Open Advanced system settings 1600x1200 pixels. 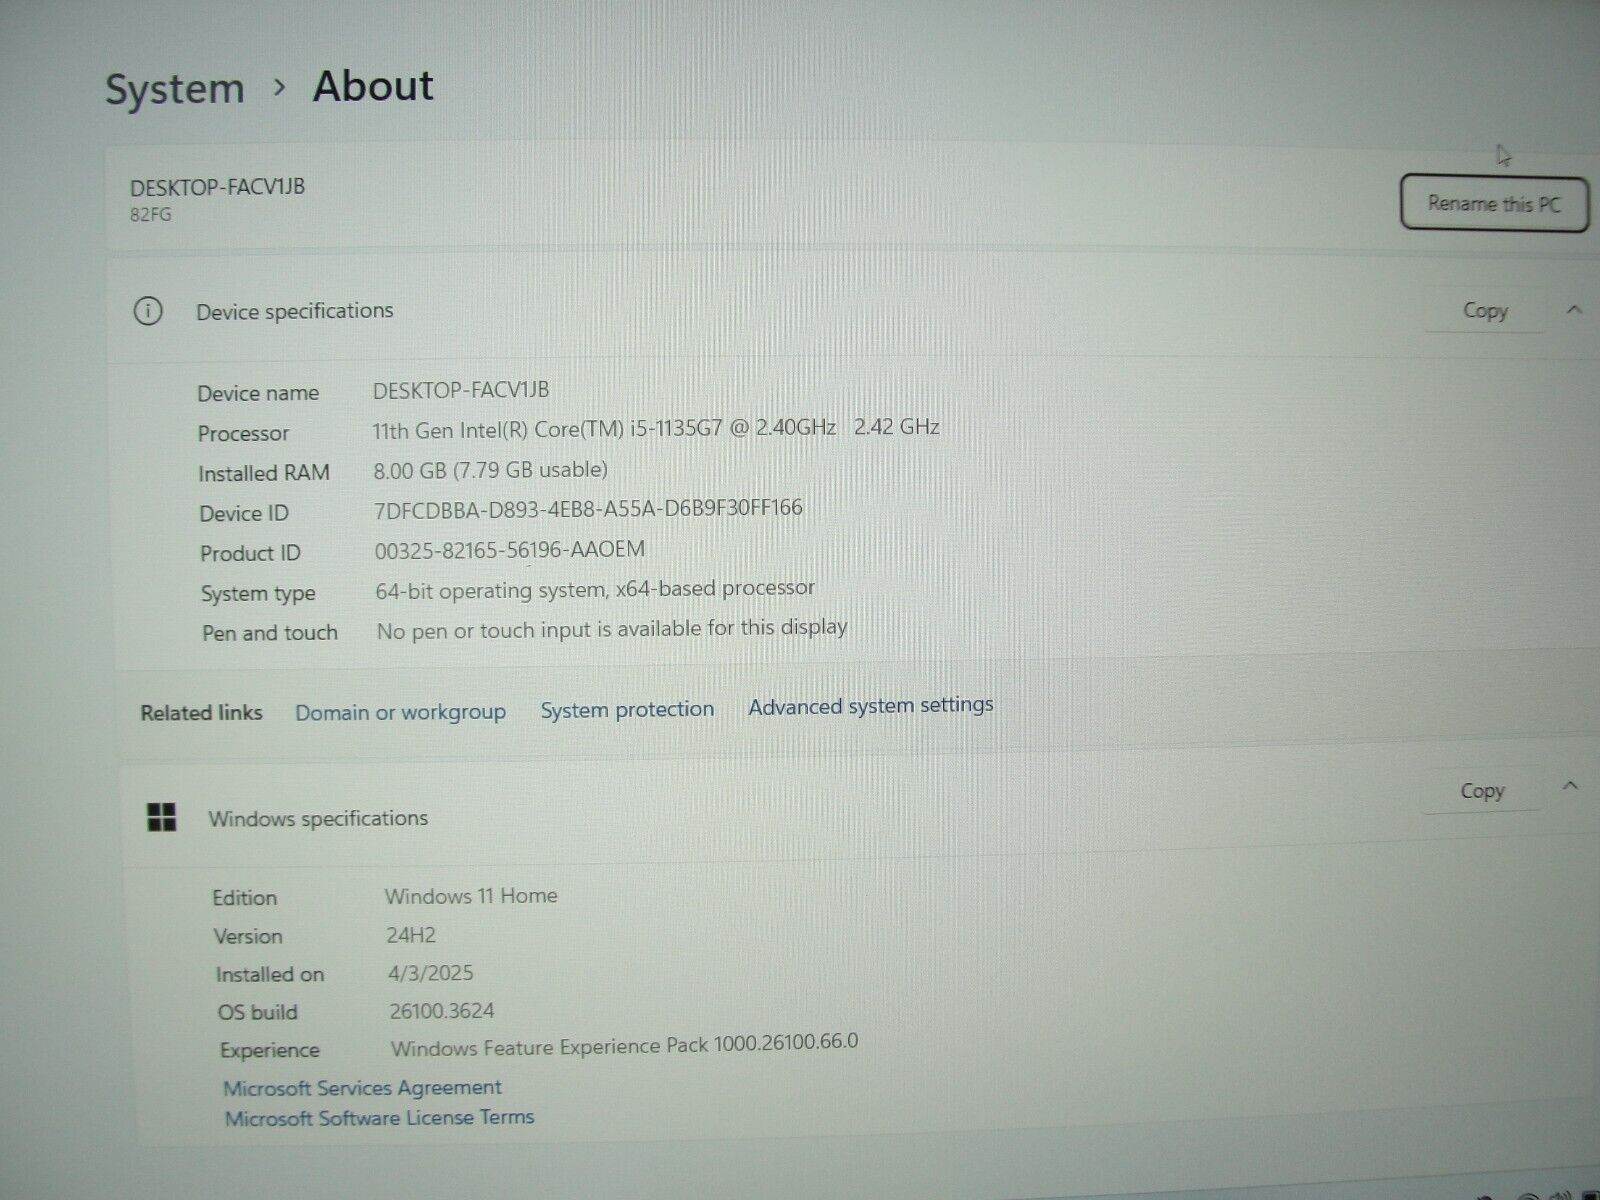(x=869, y=706)
